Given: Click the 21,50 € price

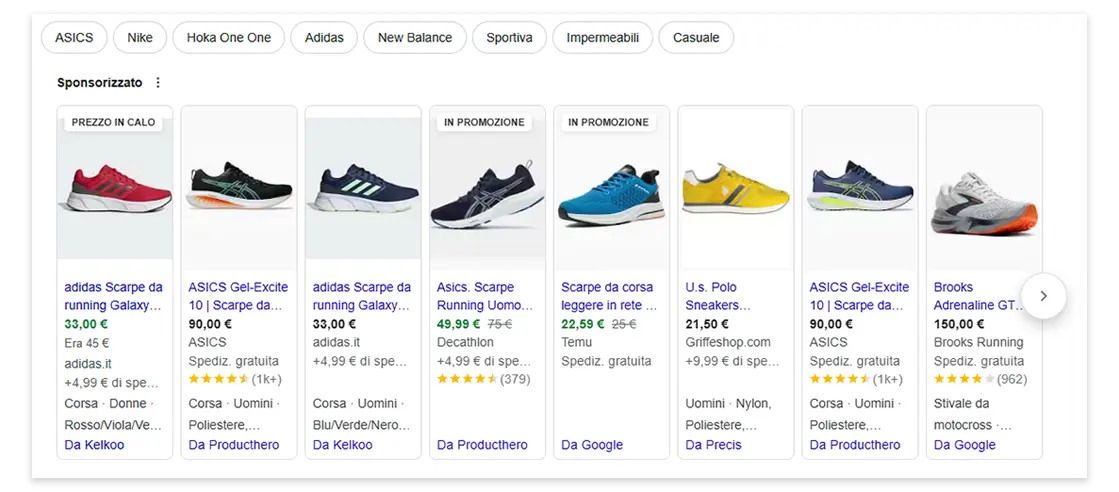Looking at the screenshot, I should coord(707,324).
